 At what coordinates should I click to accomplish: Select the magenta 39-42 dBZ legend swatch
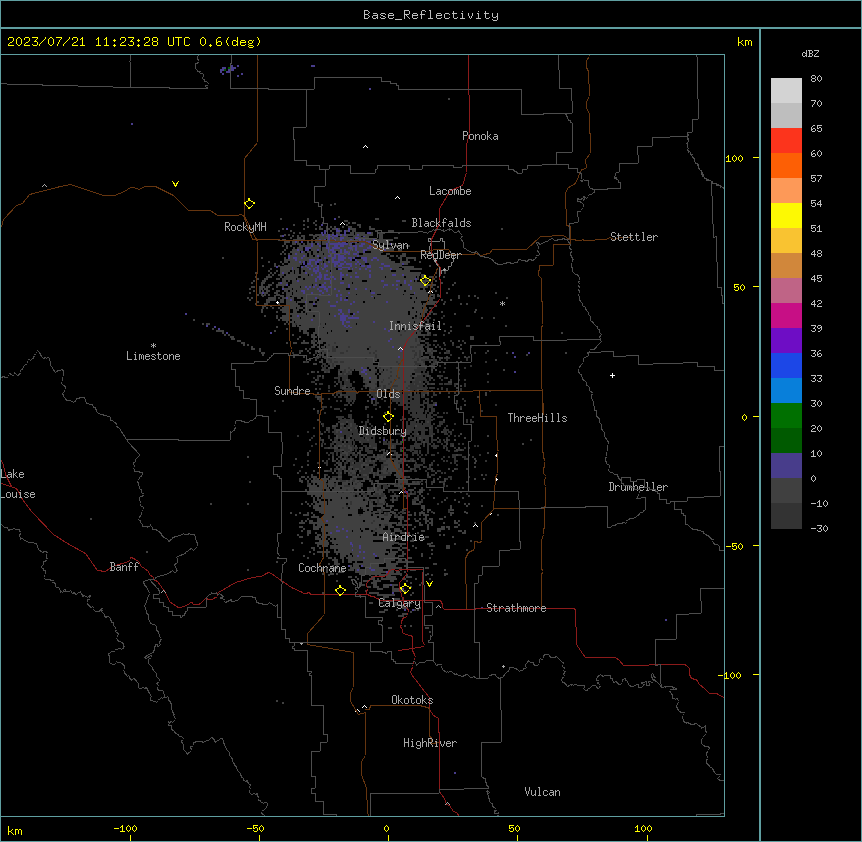tap(786, 315)
